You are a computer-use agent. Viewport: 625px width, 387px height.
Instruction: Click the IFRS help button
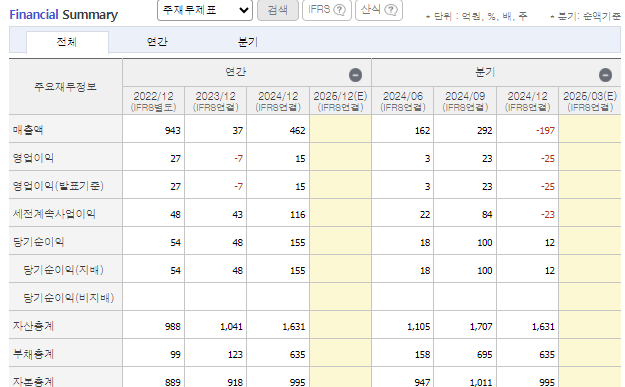pos(326,10)
